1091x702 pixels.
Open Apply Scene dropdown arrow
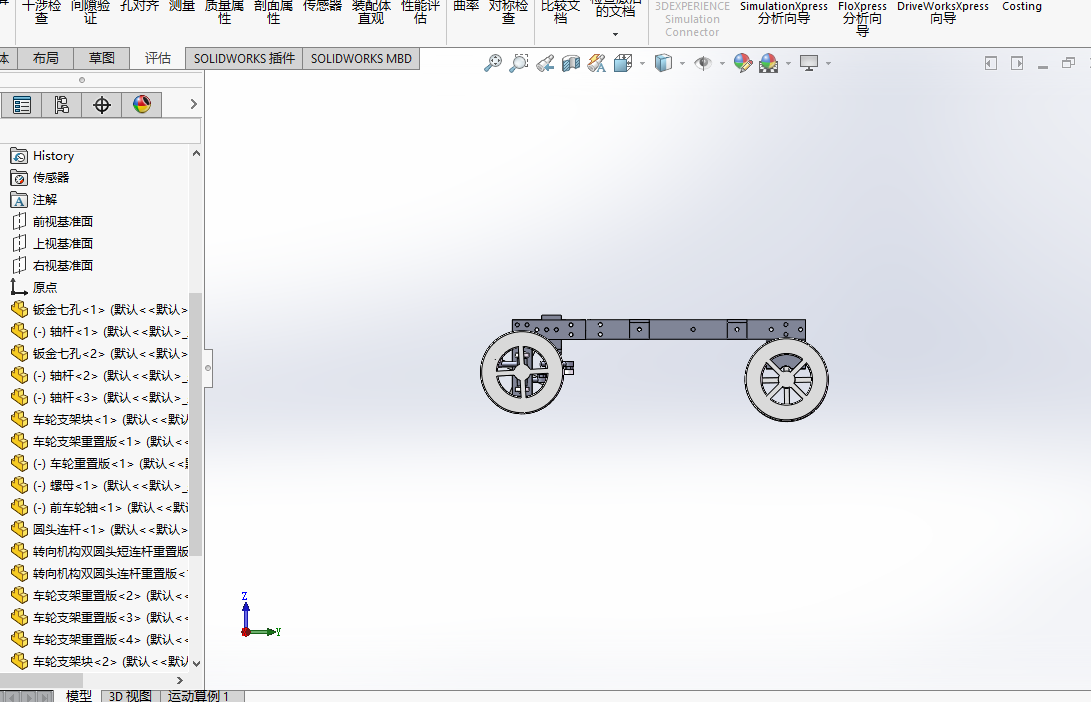[x=788, y=63]
